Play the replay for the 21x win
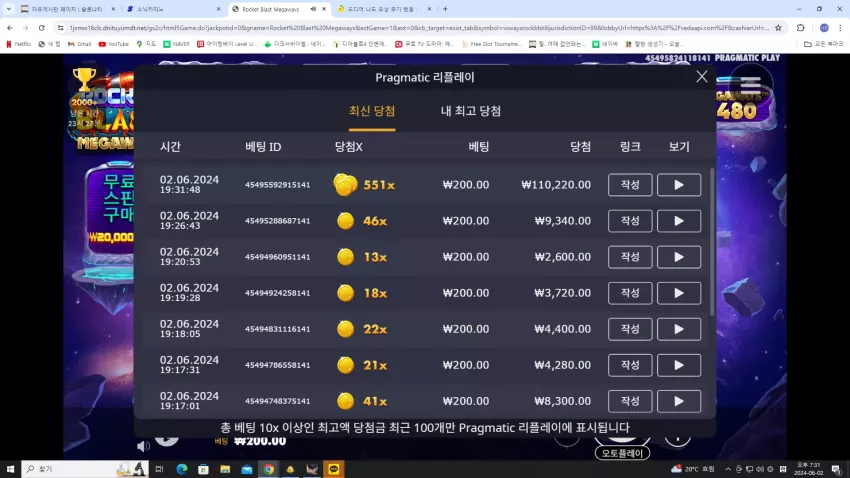850x478 pixels. tap(679, 365)
